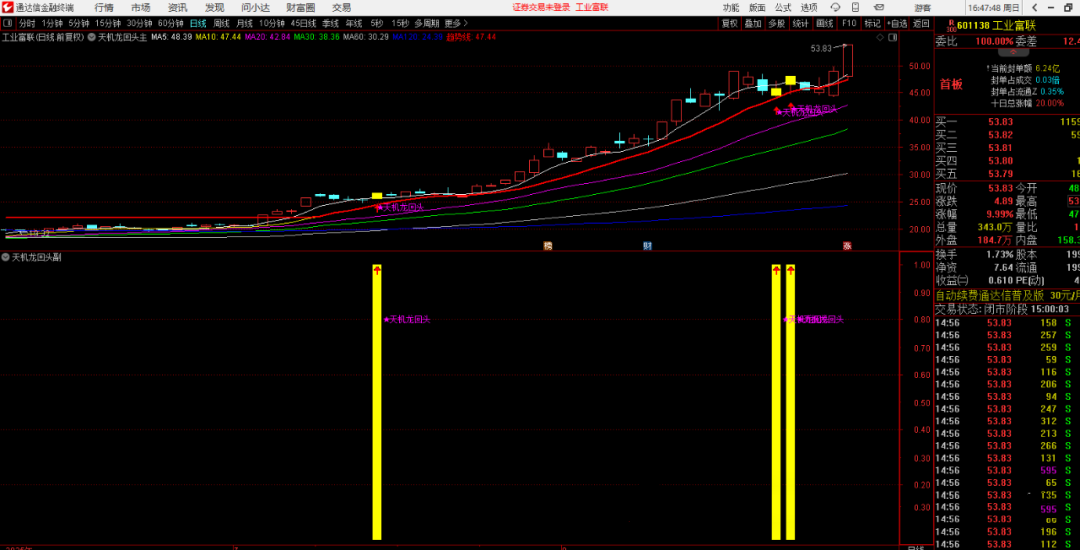Open the 复权 adjustment dropdown
The height and width of the screenshot is (550, 1080).
[730, 23]
